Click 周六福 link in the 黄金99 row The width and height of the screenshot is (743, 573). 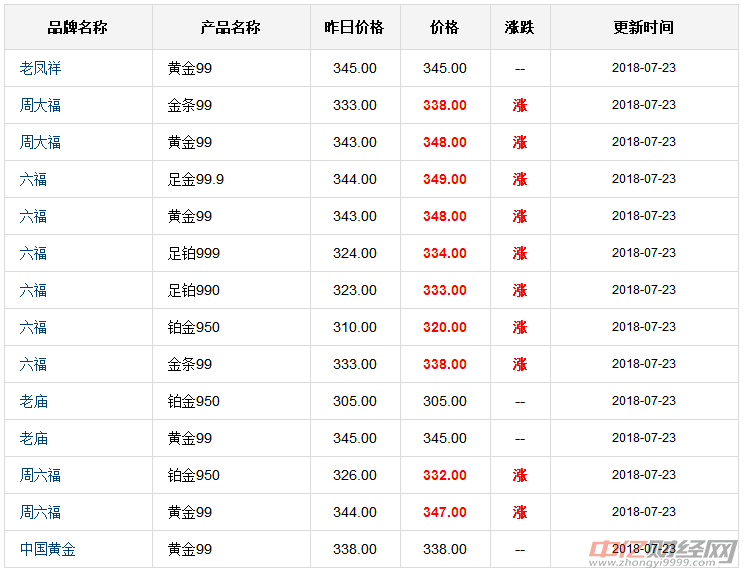(x=40, y=512)
